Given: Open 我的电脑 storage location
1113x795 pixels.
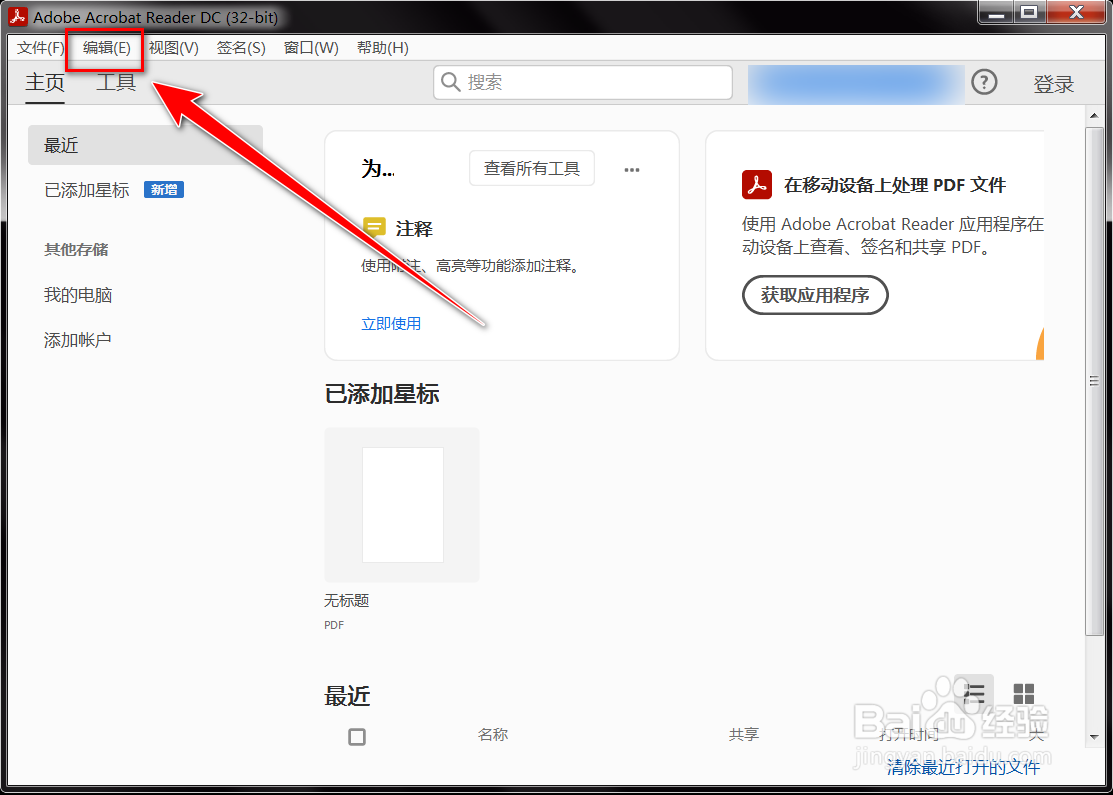Looking at the screenshot, I should pos(78,295).
